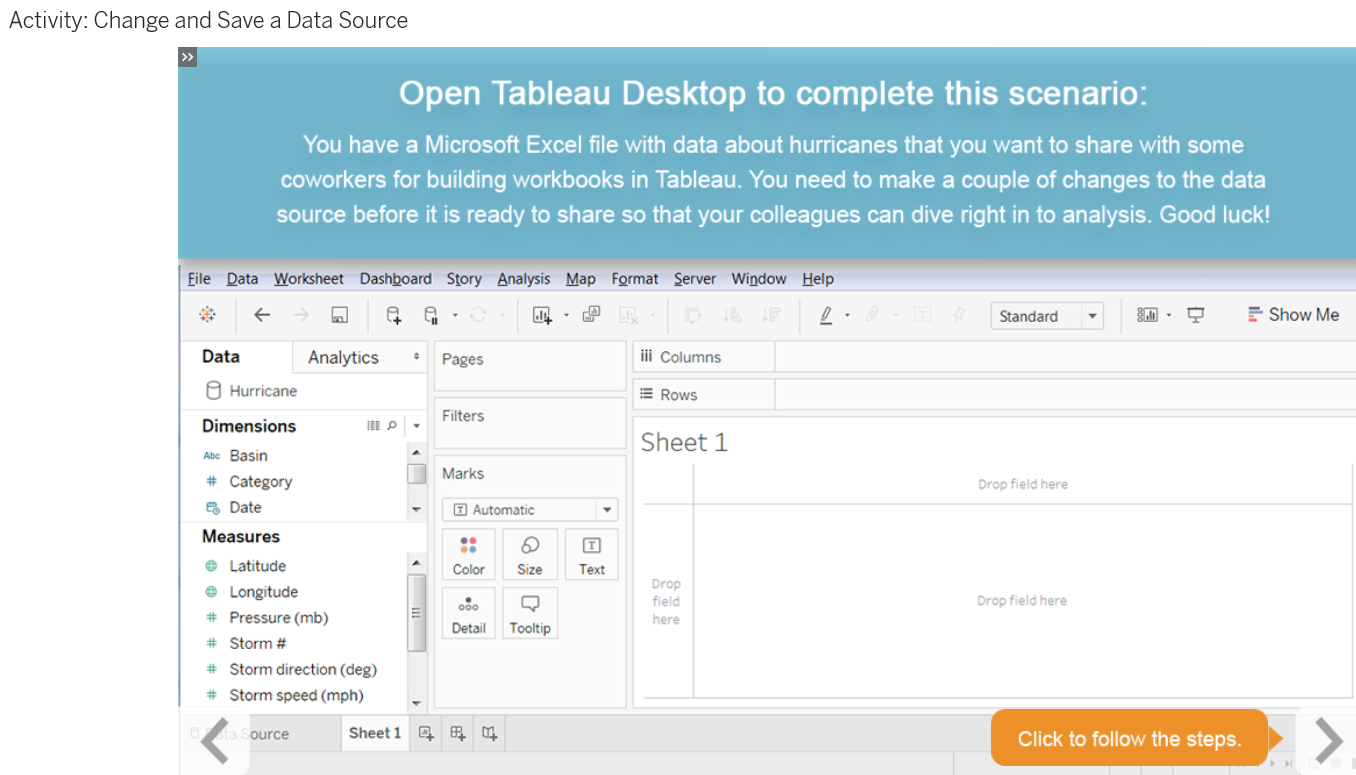Open the Dimensions pane dropdown arrow menu
The width and height of the screenshot is (1356, 775).
point(417,426)
